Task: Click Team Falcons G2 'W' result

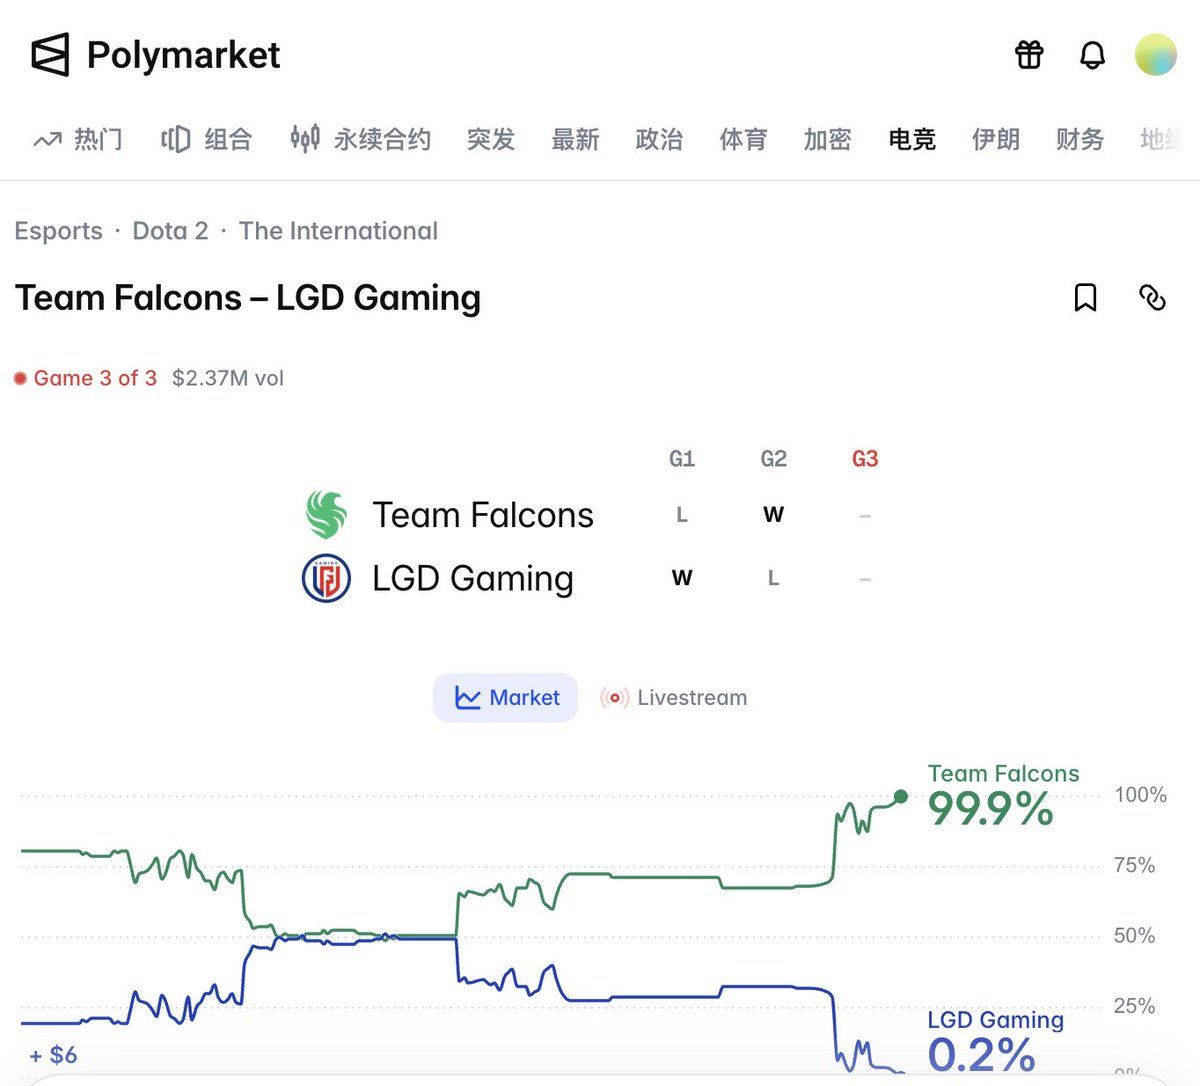Action: pyautogui.click(x=774, y=515)
